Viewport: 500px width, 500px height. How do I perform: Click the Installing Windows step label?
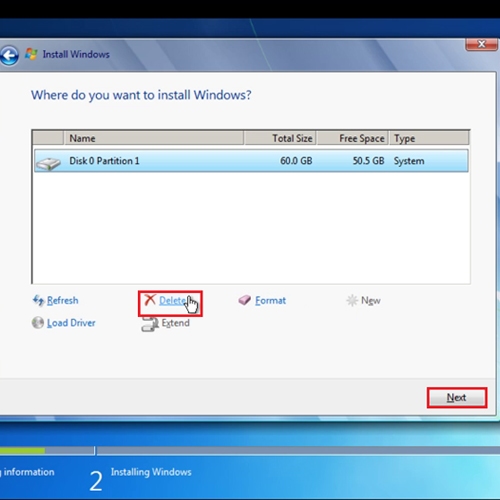[151, 472]
